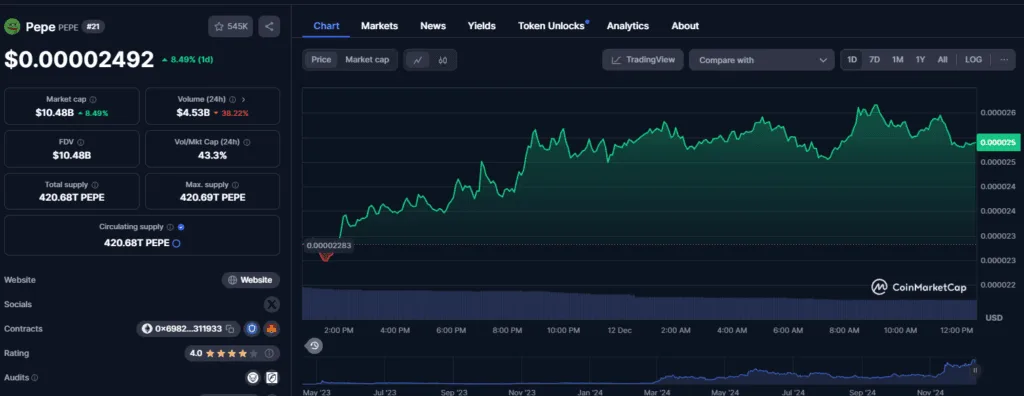The image size is (1024, 396).
Task: Click the 12 Dec date label on axis
Action: coord(619,331)
